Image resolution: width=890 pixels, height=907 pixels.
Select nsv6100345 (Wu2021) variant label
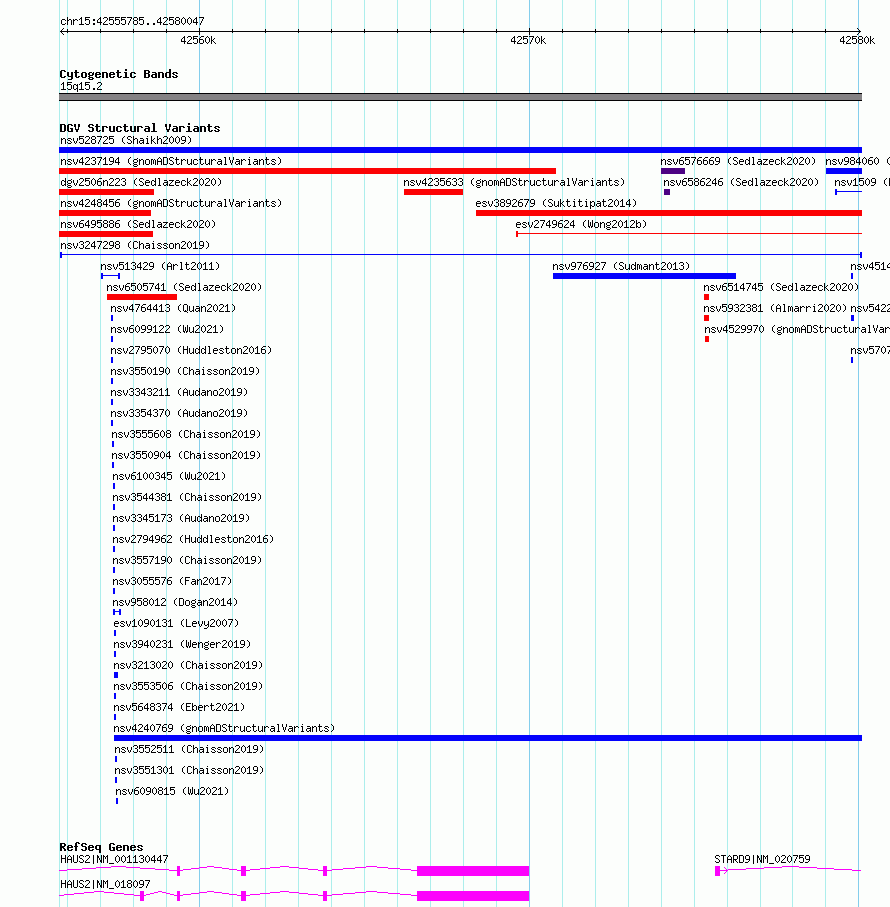[x=169, y=476]
